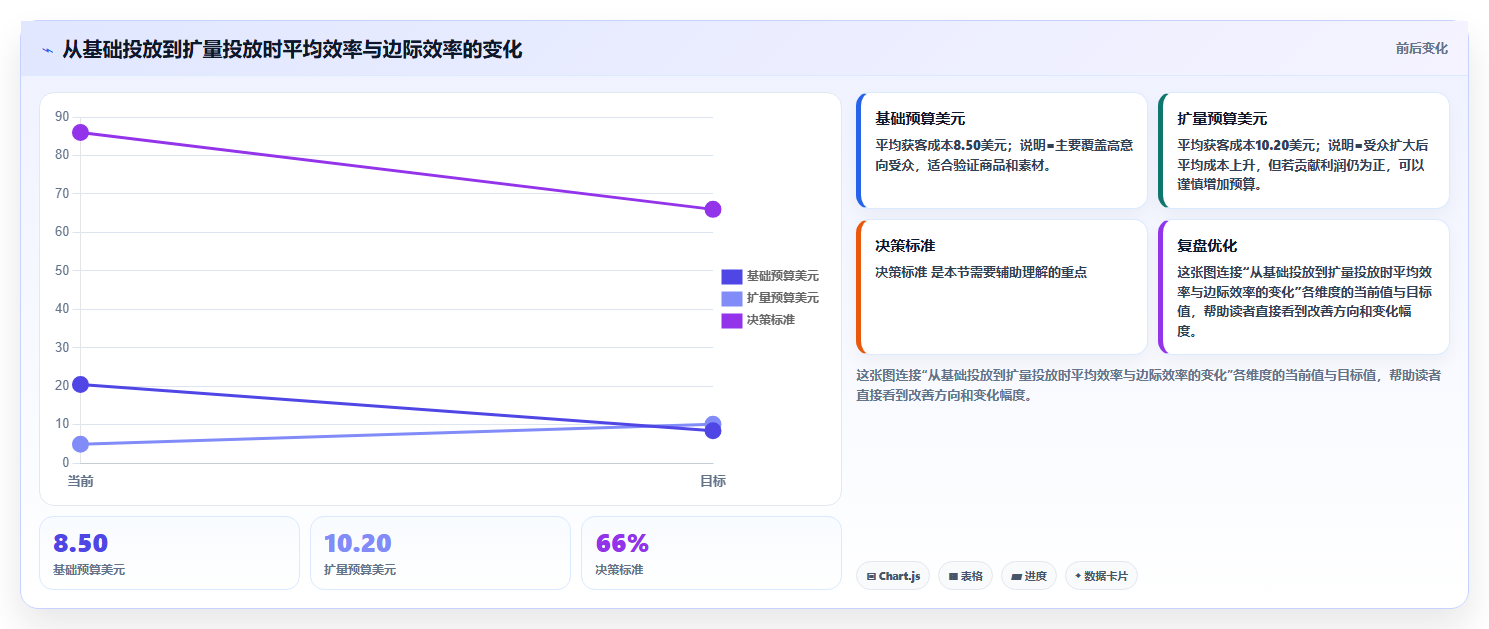Click the 决策标准 legend label
Image resolution: width=1489 pixels, height=629 pixels.
click(770, 320)
